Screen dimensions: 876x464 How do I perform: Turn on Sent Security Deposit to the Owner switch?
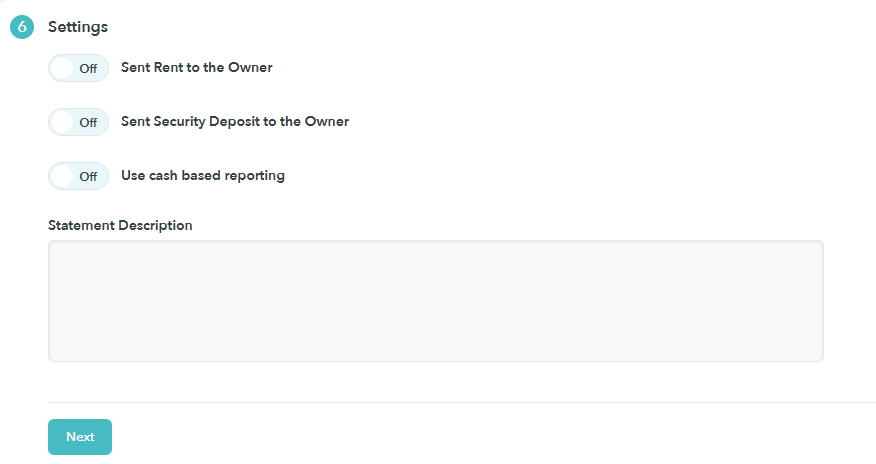pyautogui.click(x=78, y=122)
